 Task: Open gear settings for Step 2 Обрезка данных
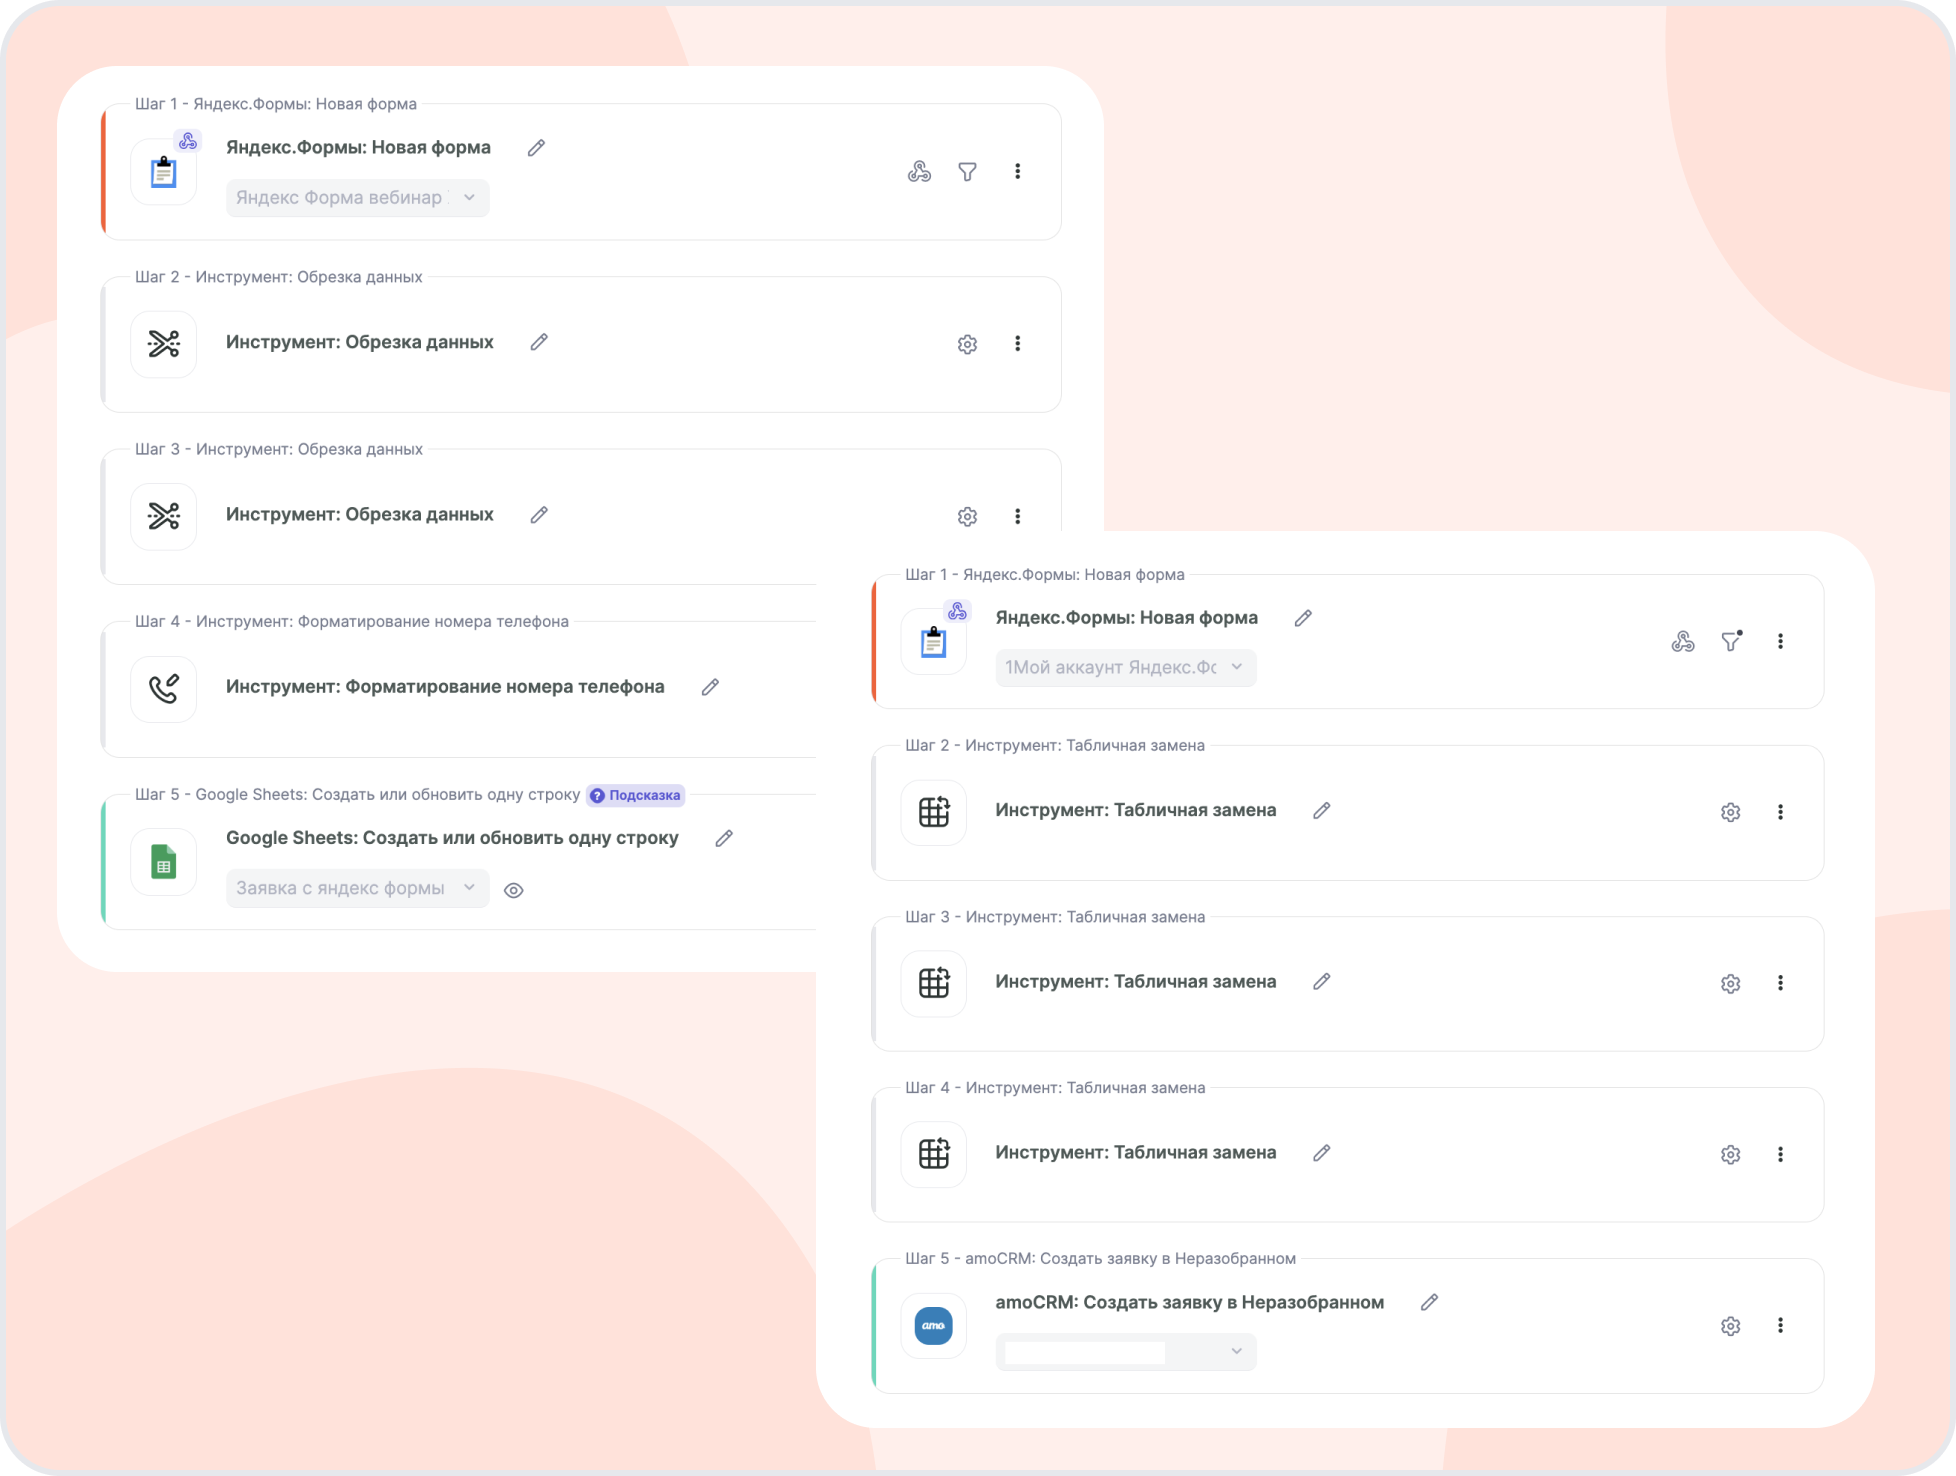coord(968,344)
